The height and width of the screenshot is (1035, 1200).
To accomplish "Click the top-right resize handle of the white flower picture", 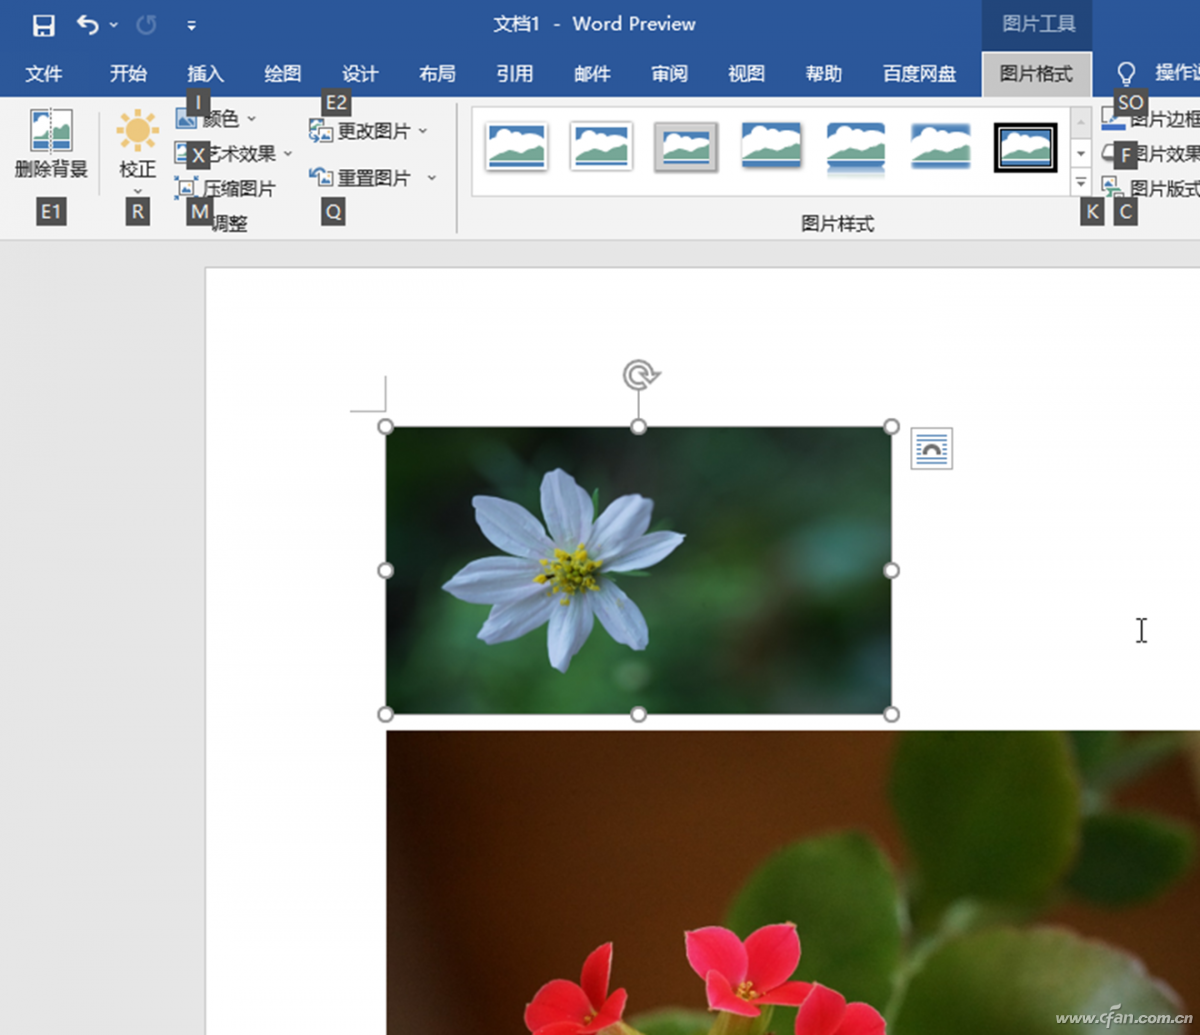I will (x=892, y=427).
